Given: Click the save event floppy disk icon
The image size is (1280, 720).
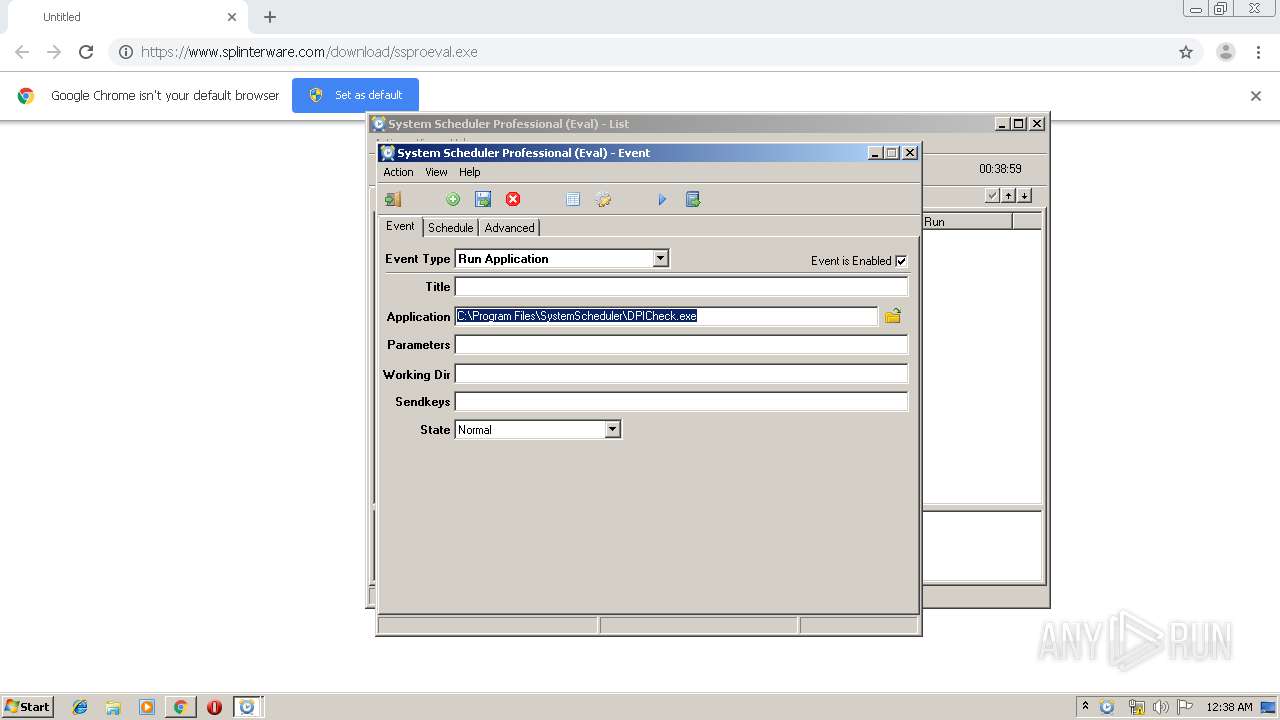Looking at the screenshot, I should (x=483, y=199).
